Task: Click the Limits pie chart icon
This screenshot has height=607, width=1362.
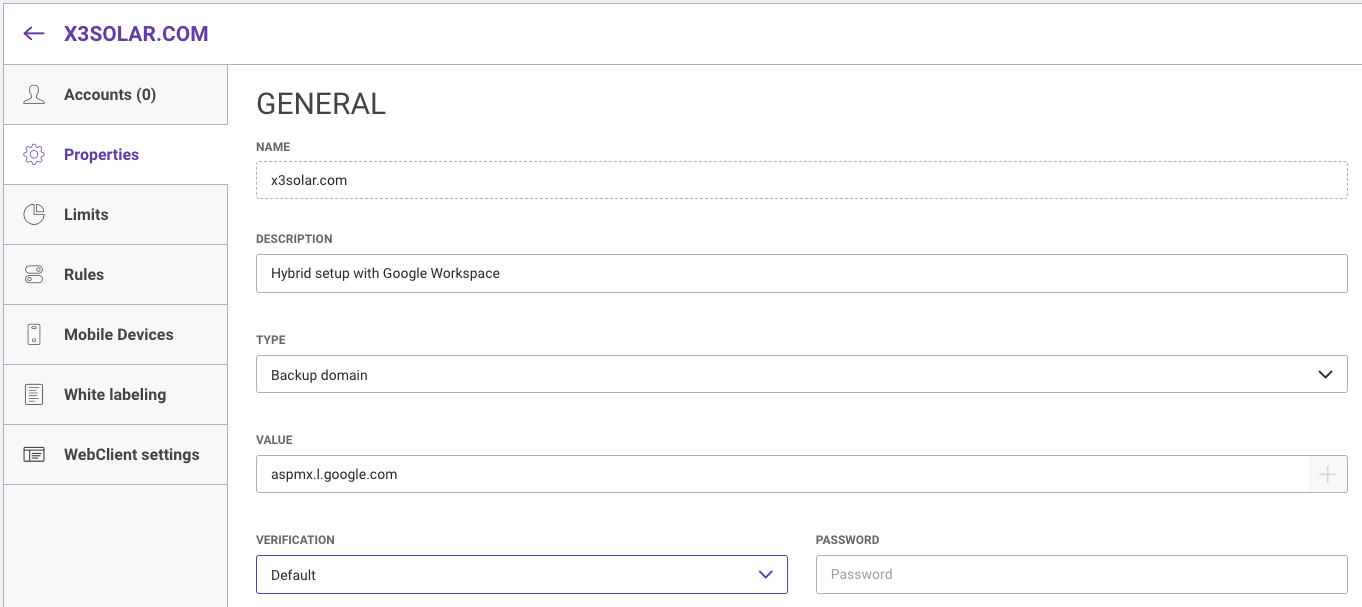Action: coord(34,215)
